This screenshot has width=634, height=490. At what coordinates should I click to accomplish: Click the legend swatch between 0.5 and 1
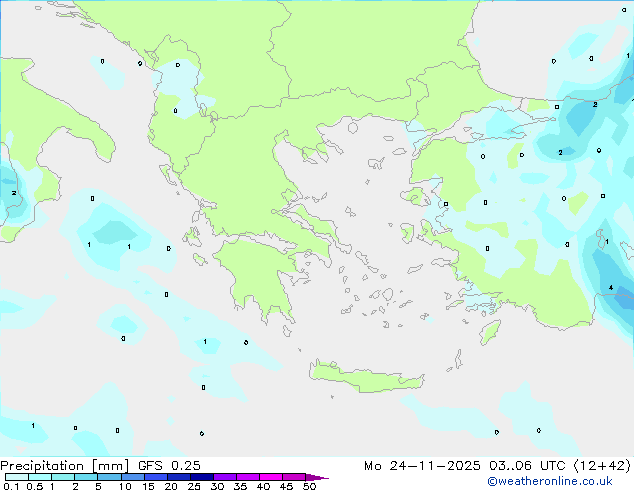coord(40,477)
